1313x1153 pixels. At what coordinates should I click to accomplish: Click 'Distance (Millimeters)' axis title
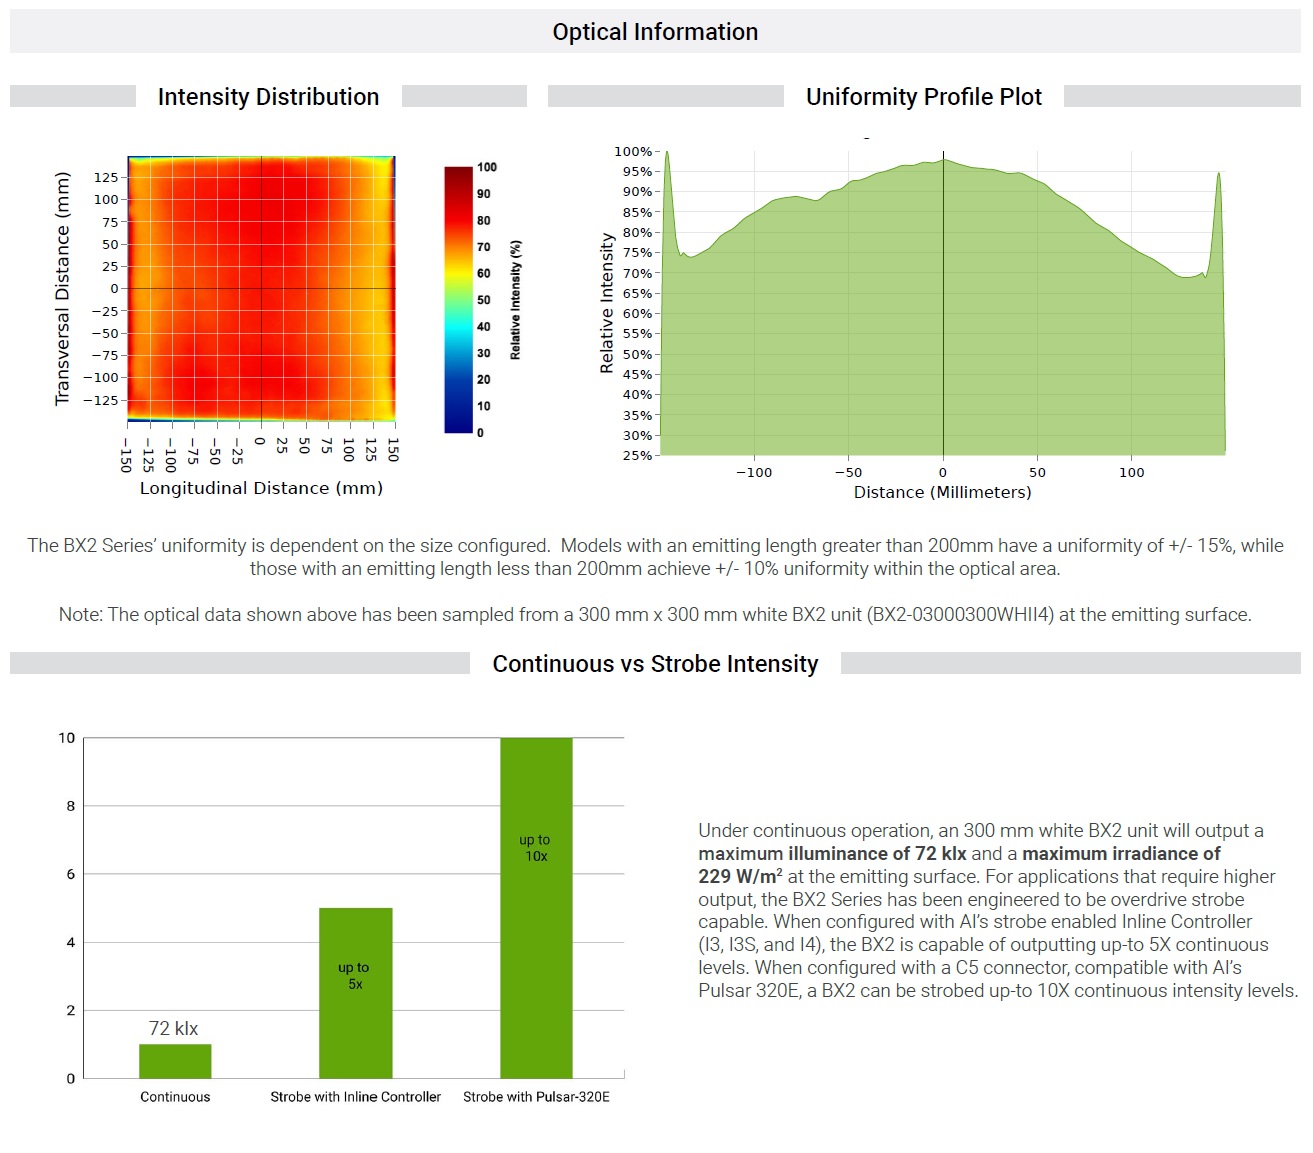click(943, 492)
